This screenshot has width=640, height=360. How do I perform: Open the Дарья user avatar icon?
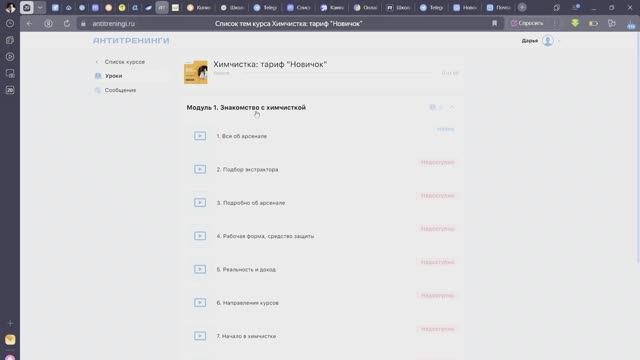(548, 41)
